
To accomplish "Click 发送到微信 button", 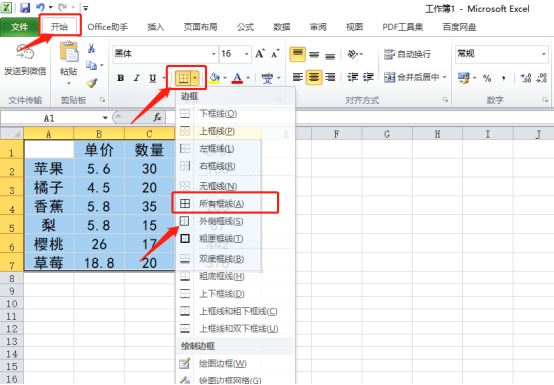I will (x=25, y=60).
